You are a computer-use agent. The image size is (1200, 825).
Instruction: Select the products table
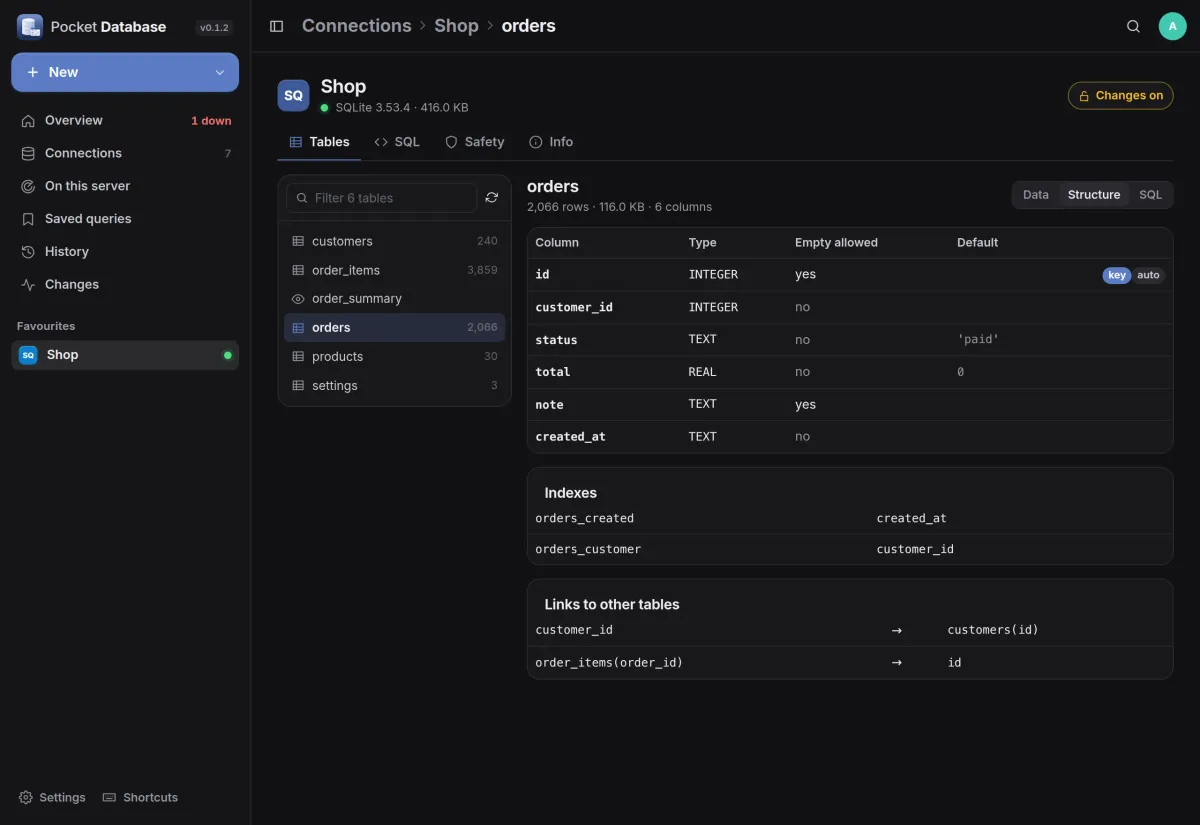tap(395, 356)
